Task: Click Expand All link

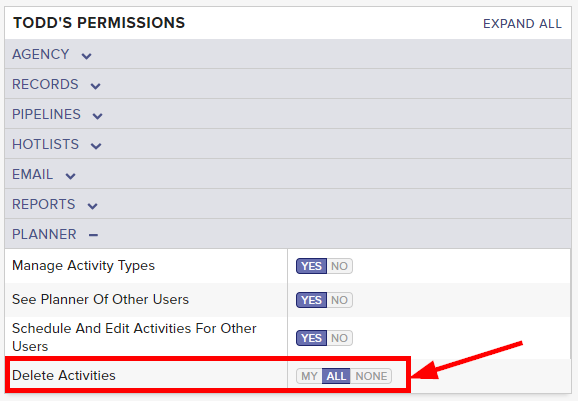Action: point(522,24)
